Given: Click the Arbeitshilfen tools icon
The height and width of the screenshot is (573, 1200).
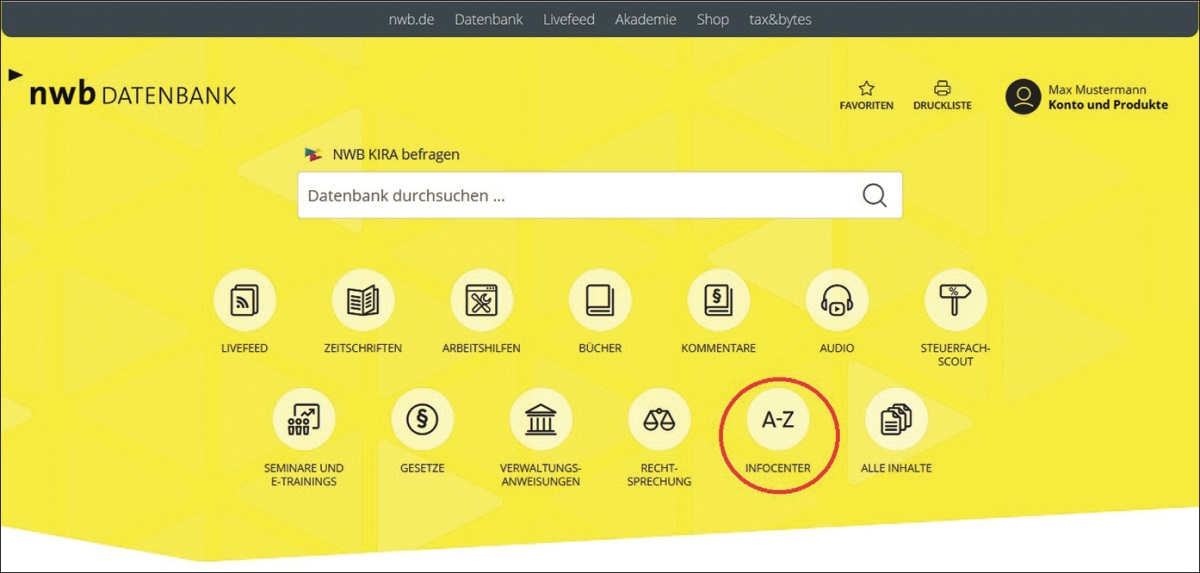Looking at the screenshot, I should click(481, 301).
